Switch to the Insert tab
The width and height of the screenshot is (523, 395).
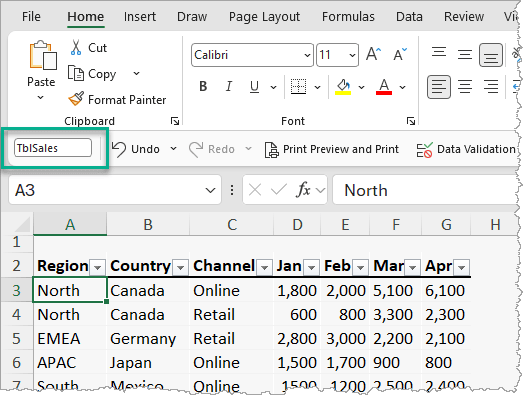click(x=140, y=16)
